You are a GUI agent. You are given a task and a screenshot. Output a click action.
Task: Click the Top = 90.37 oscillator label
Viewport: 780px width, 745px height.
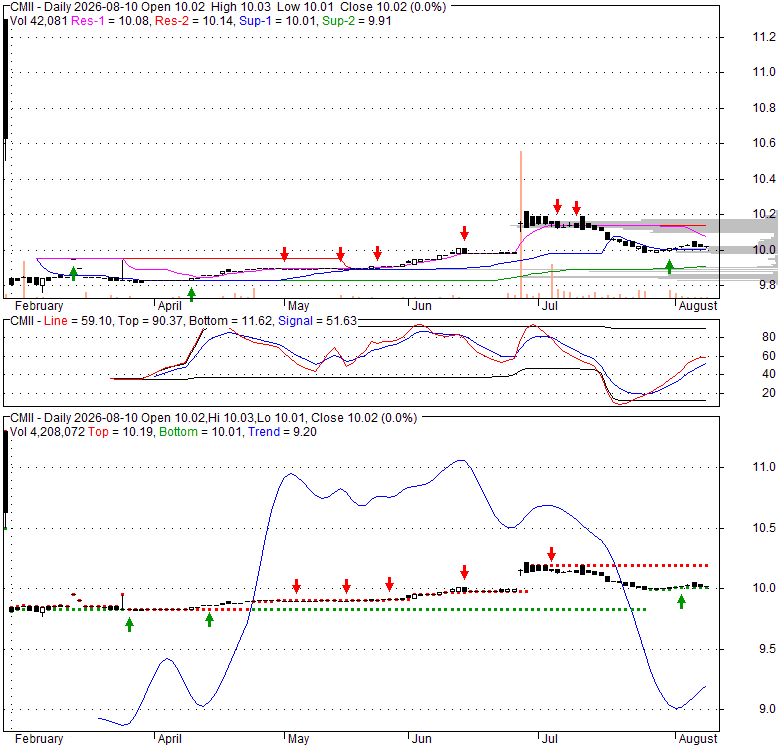click(x=150, y=321)
